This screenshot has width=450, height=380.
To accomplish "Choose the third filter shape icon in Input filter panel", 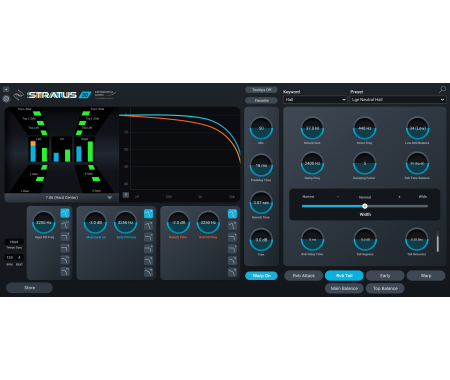I will click(x=65, y=237).
